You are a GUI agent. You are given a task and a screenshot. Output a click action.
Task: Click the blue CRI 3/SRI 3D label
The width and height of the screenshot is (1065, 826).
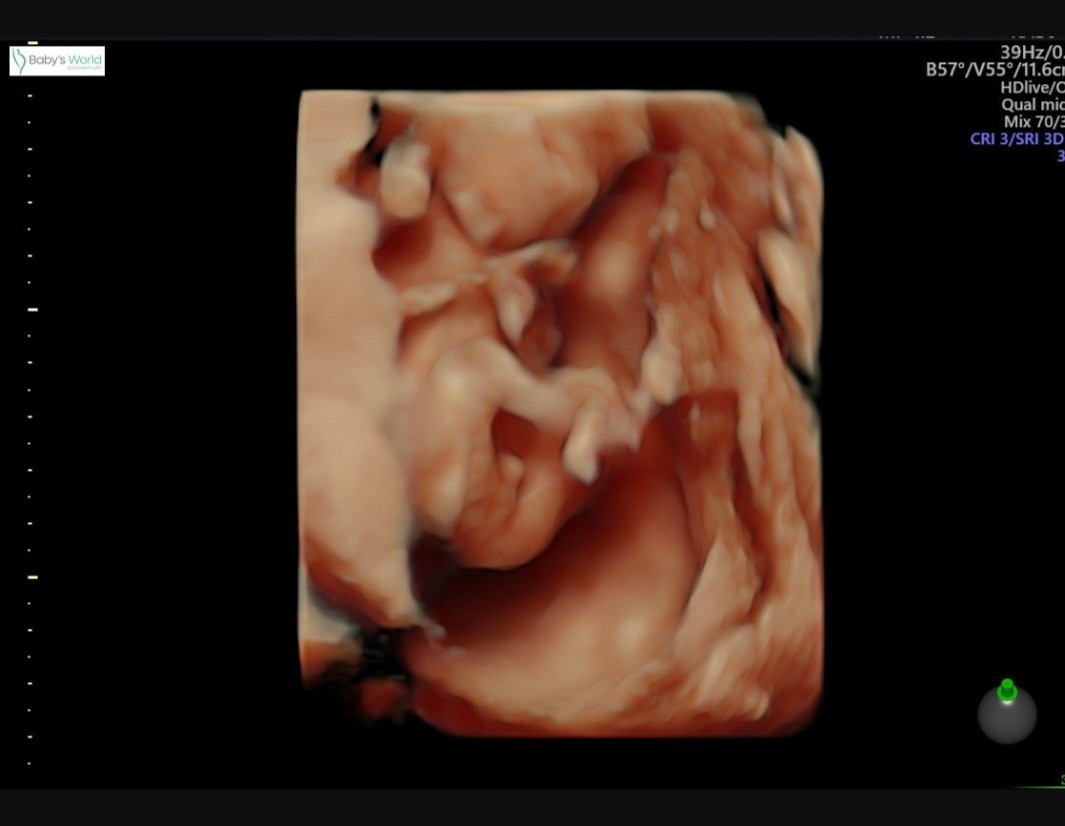1016,139
